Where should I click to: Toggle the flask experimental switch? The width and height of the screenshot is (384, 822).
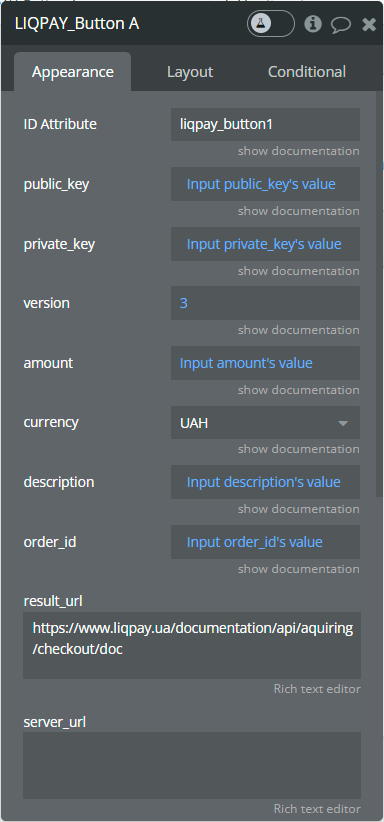coord(271,24)
